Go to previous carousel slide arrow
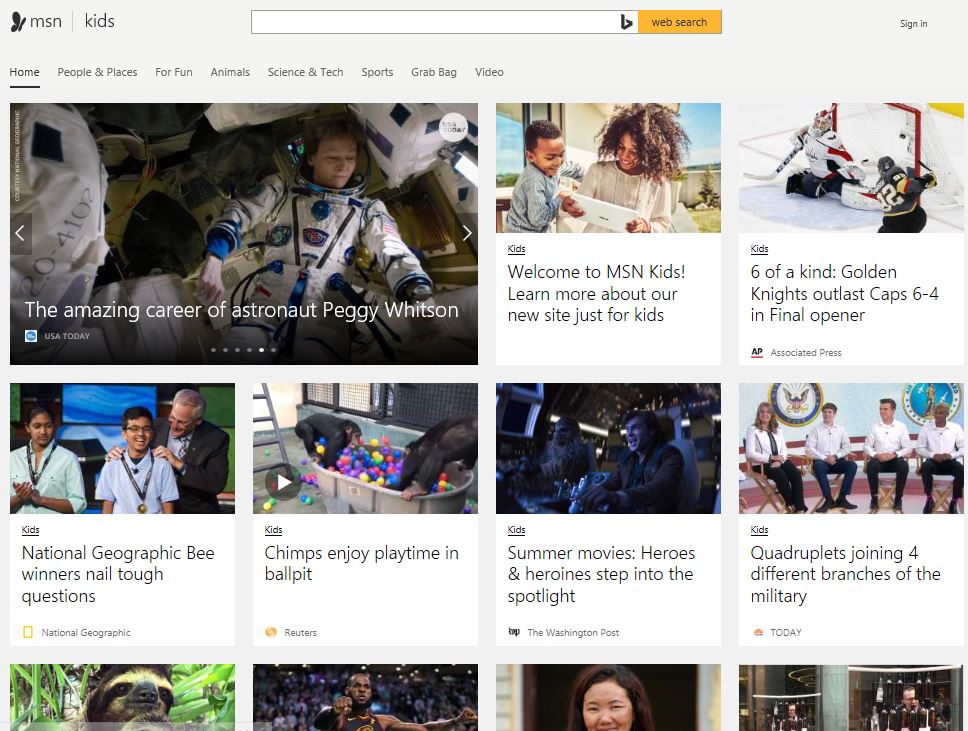The width and height of the screenshot is (968, 731). 19,233
